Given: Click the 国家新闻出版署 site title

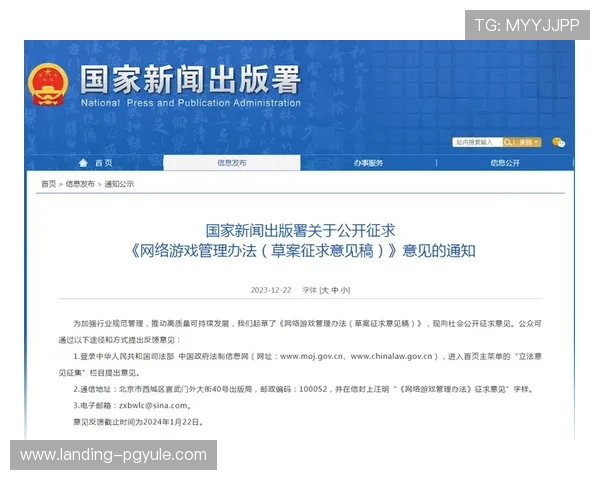Looking at the screenshot, I should (x=190, y=80).
